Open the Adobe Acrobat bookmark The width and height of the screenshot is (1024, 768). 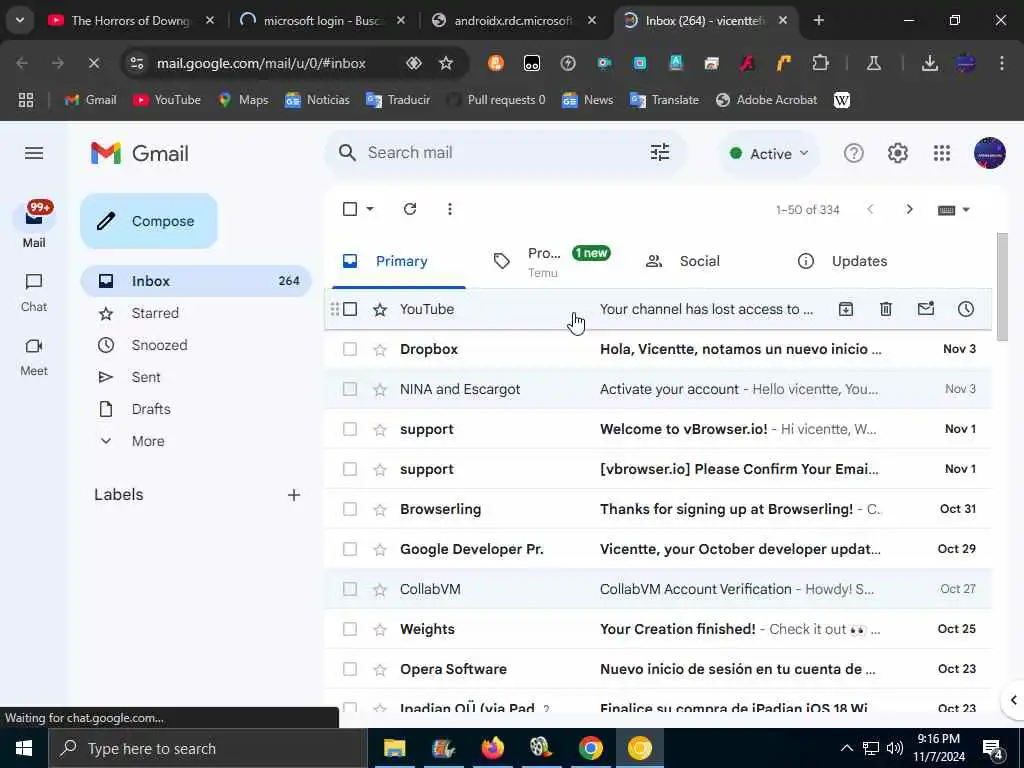pyautogui.click(x=767, y=100)
